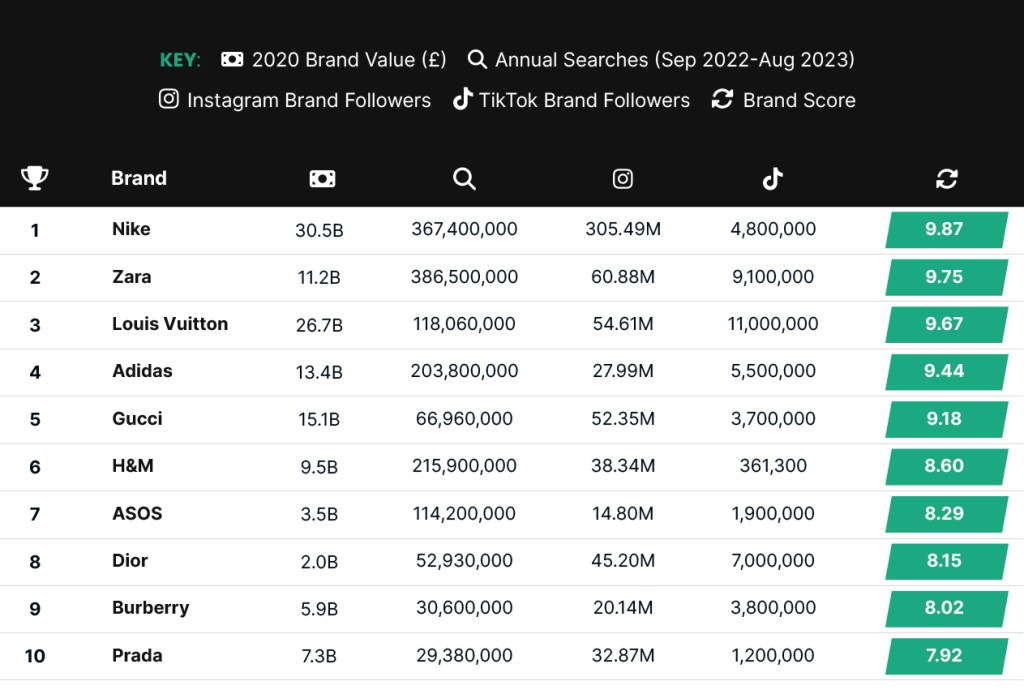1024x694 pixels.
Task: Select Dior's TikTok followers "7,000,000"
Action: tap(773, 560)
